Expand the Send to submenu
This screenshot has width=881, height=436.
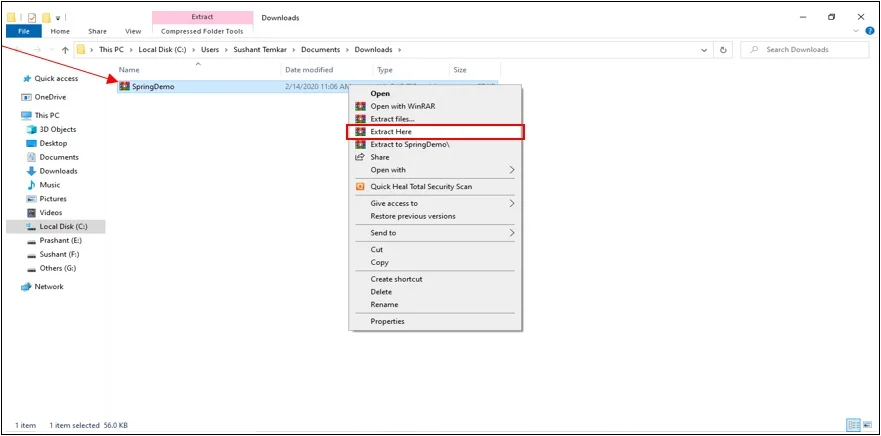coord(512,233)
